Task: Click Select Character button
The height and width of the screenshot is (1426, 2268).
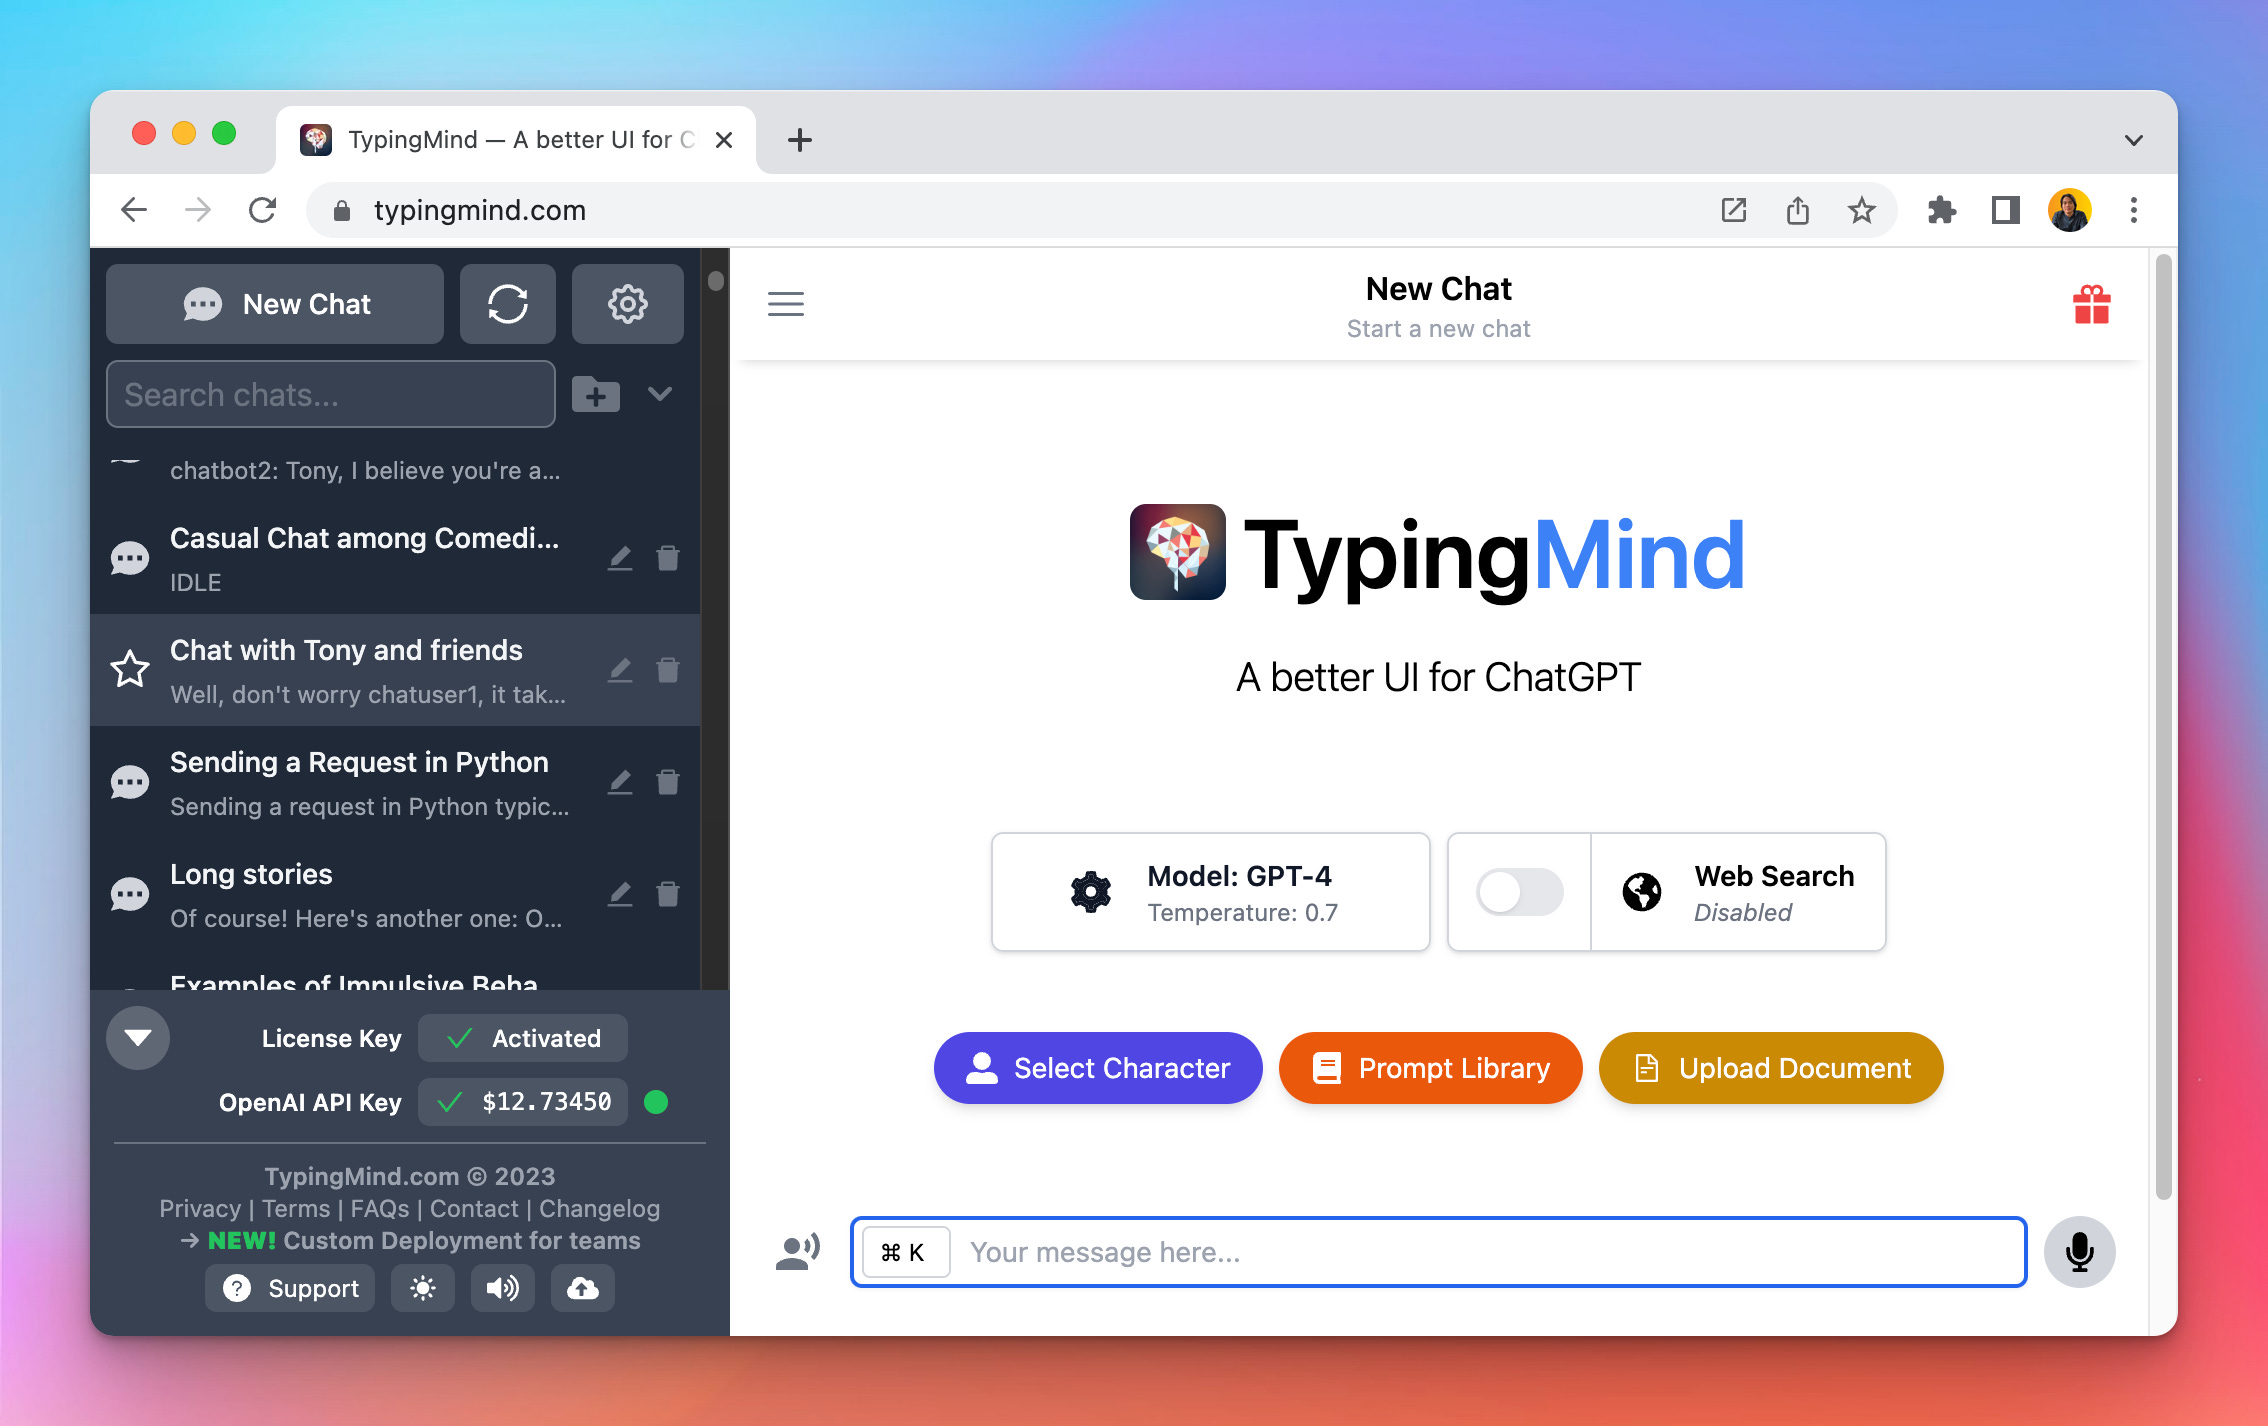Action: pos(1098,1068)
